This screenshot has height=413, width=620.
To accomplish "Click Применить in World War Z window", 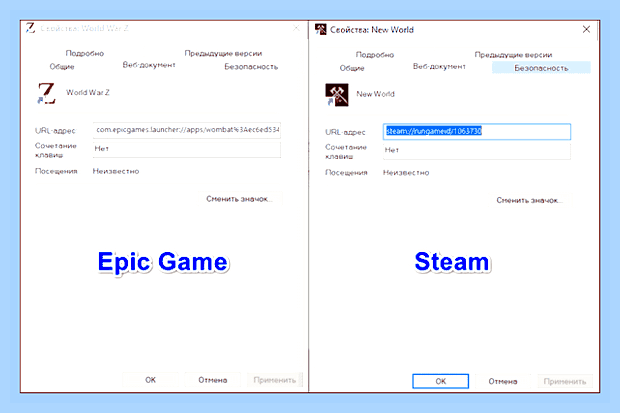I will (274, 380).
